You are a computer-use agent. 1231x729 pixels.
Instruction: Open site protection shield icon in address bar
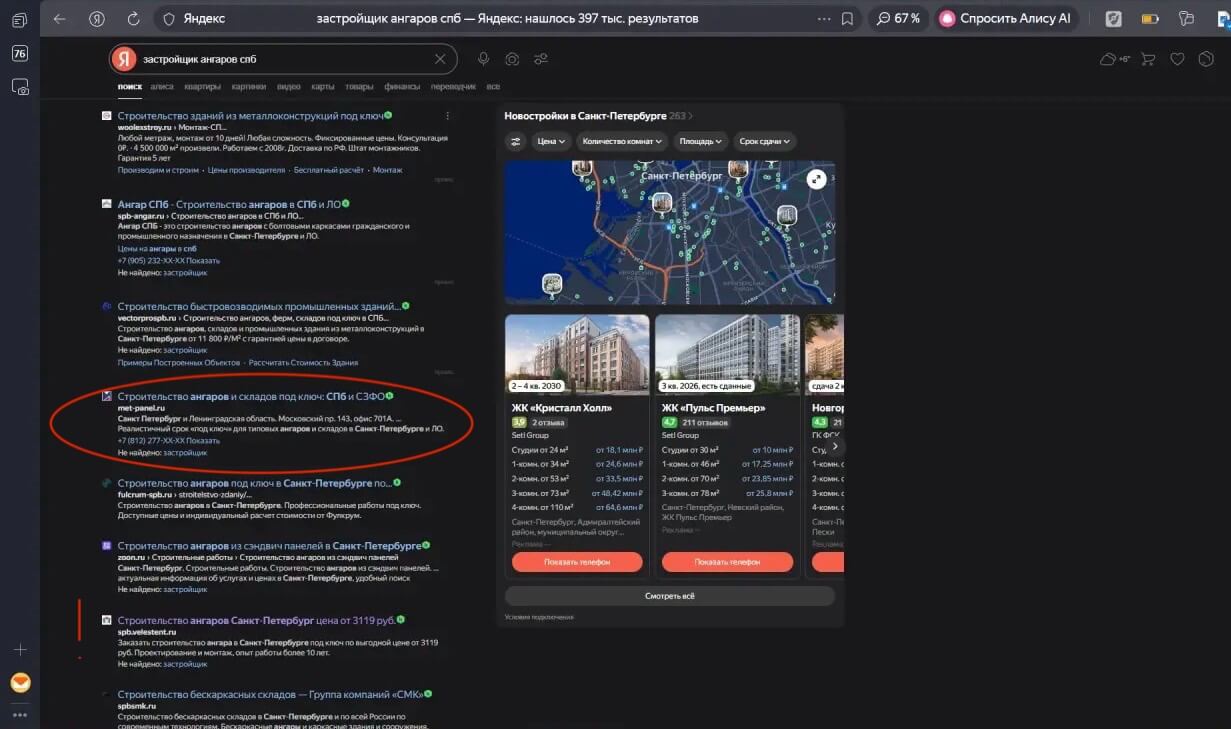[x=169, y=19]
